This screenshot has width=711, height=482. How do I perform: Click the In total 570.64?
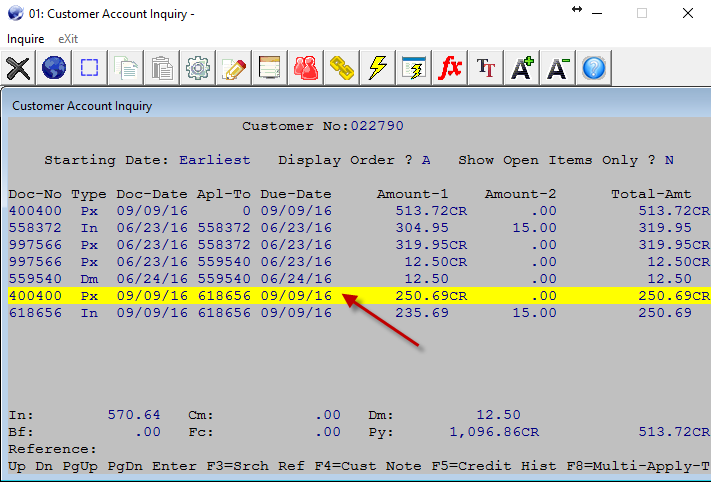(x=134, y=415)
